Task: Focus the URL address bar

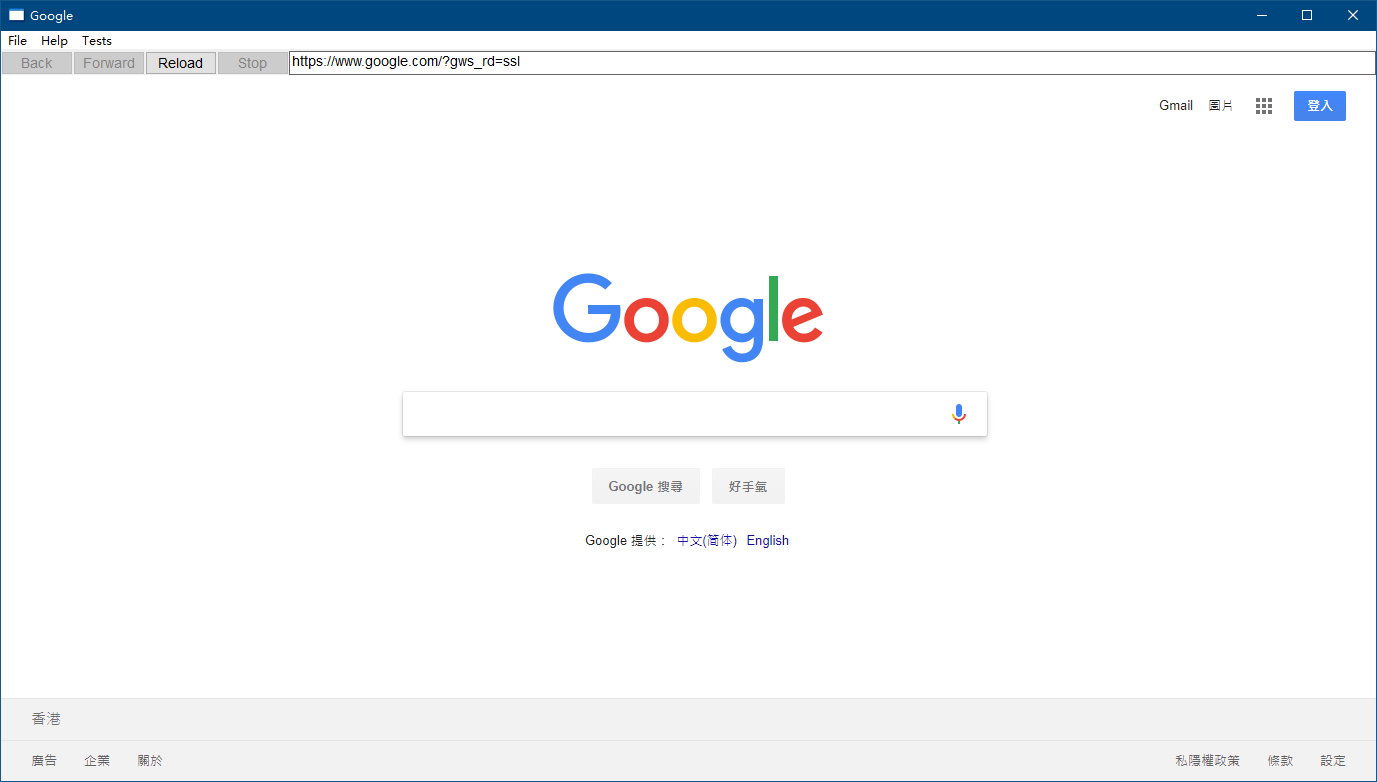Action: point(832,63)
